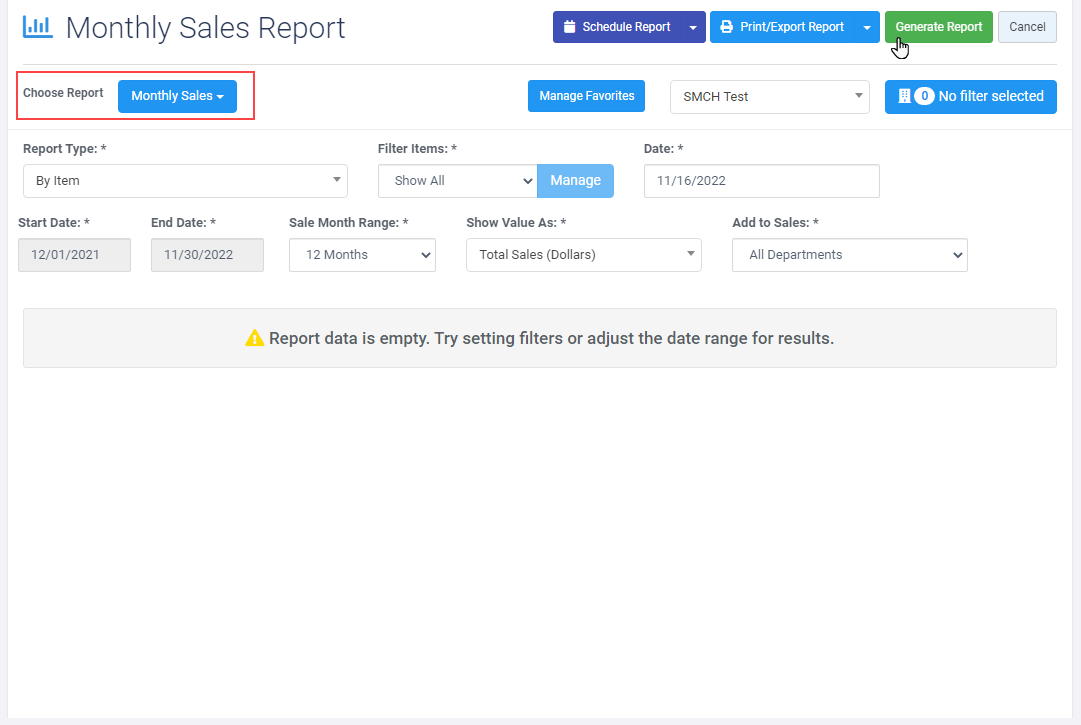Click the yellow warning triangle icon
The height and width of the screenshot is (725, 1081).
point(254,338)
